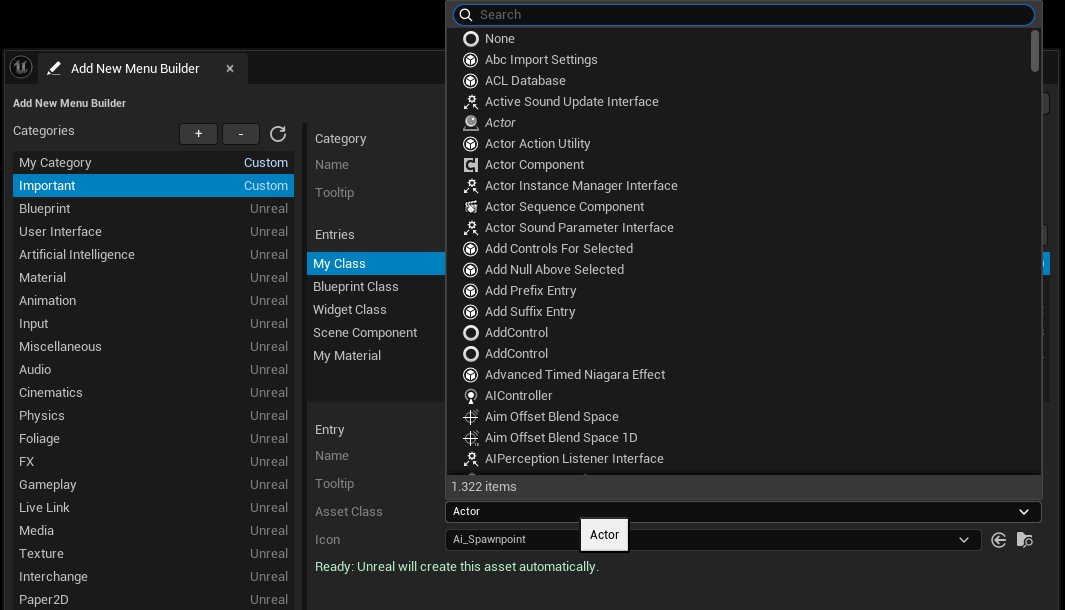
Task: Select My Category in Categories list
Action: [154, 163]
